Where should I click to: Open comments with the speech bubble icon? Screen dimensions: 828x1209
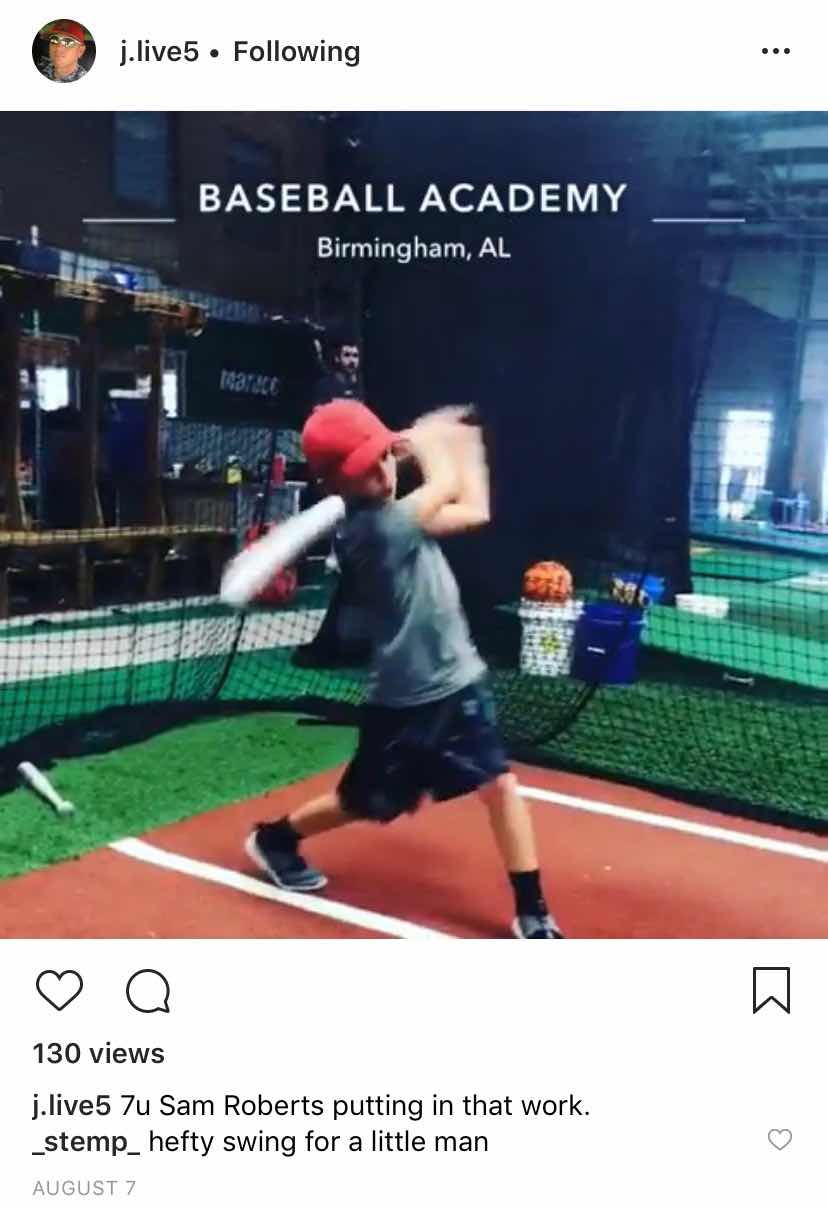pos(148,991)
